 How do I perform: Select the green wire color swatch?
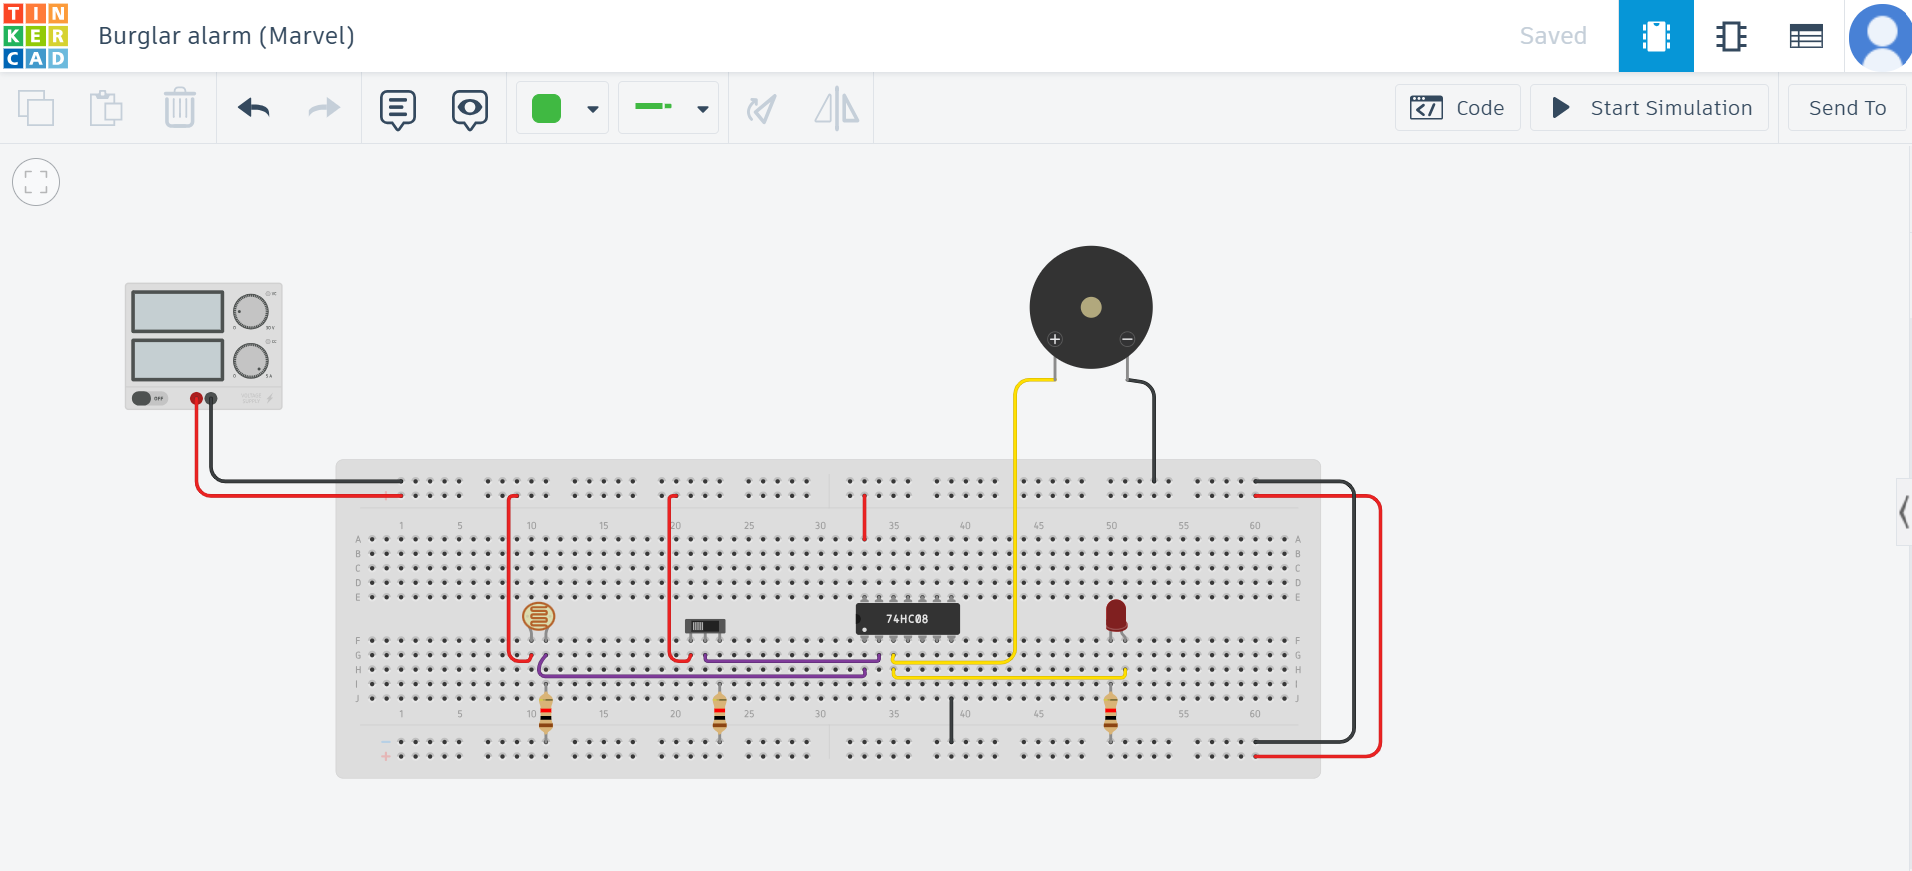[547, 108]
